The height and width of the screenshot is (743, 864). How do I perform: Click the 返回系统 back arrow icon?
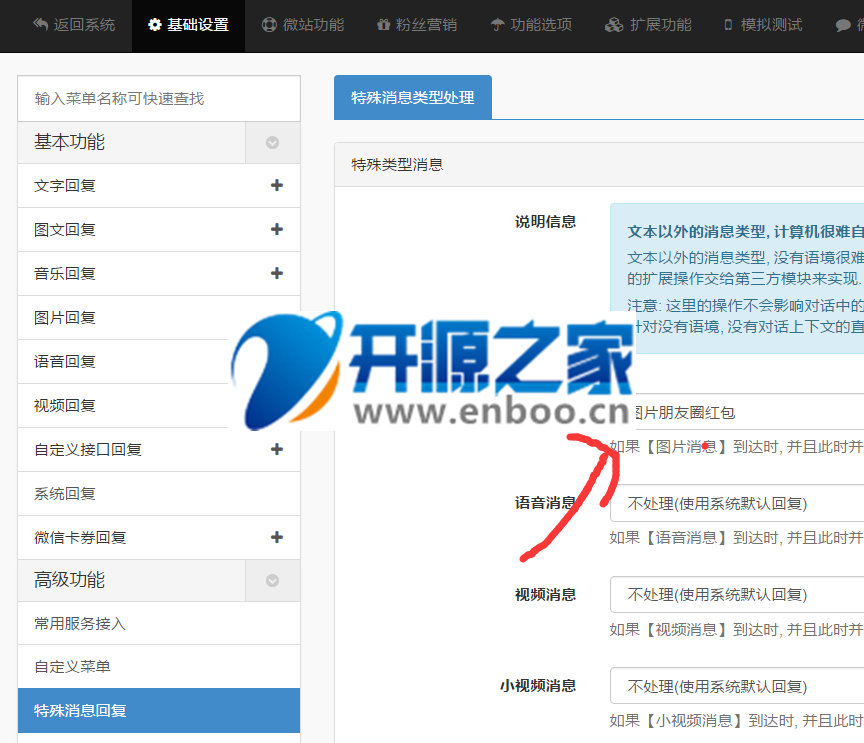click(x=40, y=25)
